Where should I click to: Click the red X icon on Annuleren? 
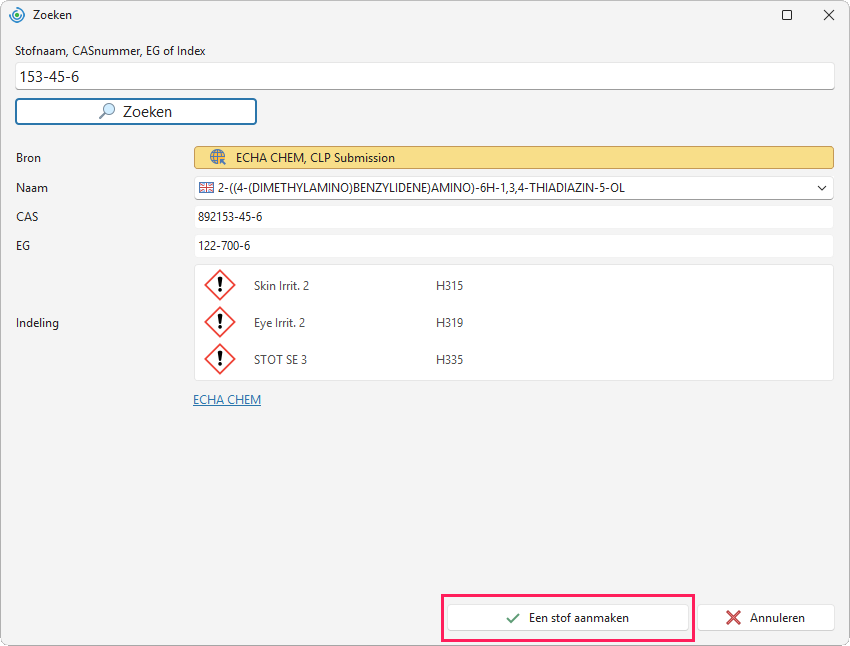[733, 618]
